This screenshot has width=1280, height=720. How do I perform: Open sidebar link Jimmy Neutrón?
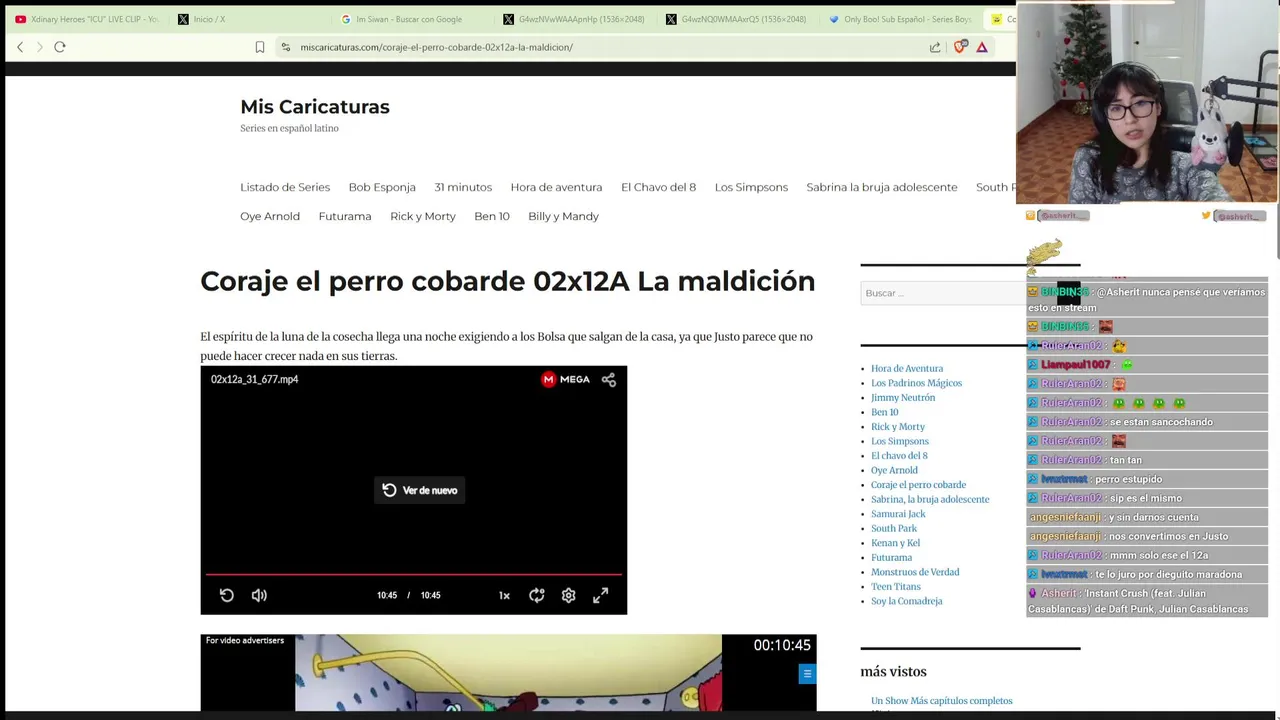903,397
